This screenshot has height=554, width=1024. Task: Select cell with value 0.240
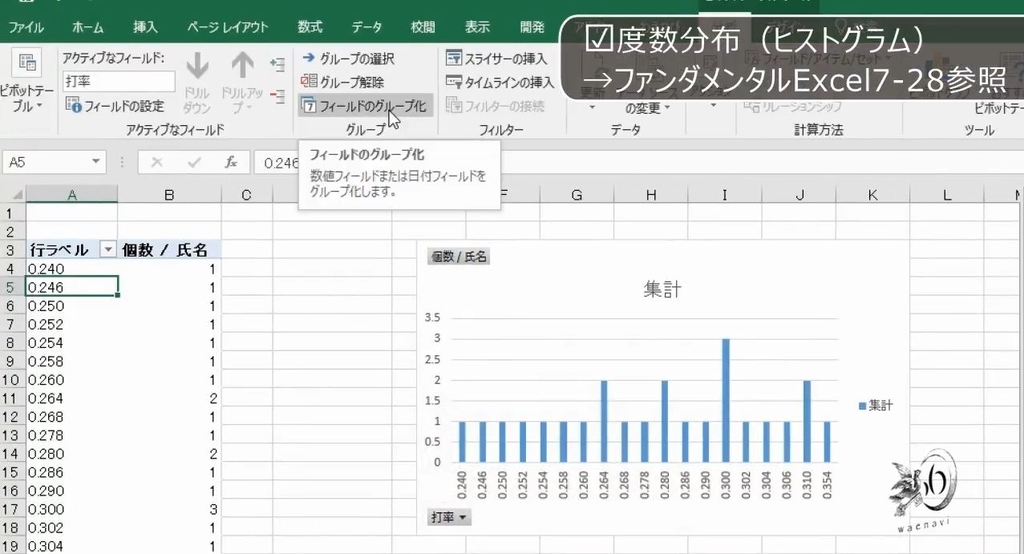coord(72,269)
